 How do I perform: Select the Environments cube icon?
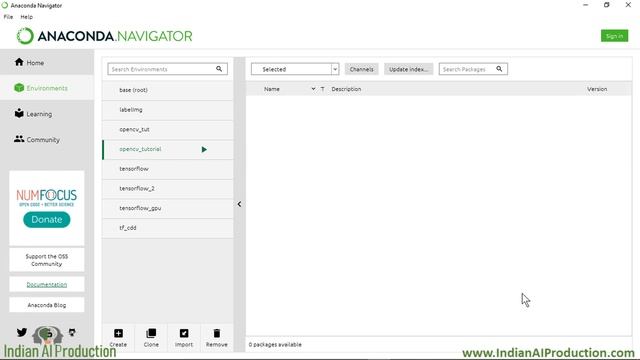pos(19,88)
